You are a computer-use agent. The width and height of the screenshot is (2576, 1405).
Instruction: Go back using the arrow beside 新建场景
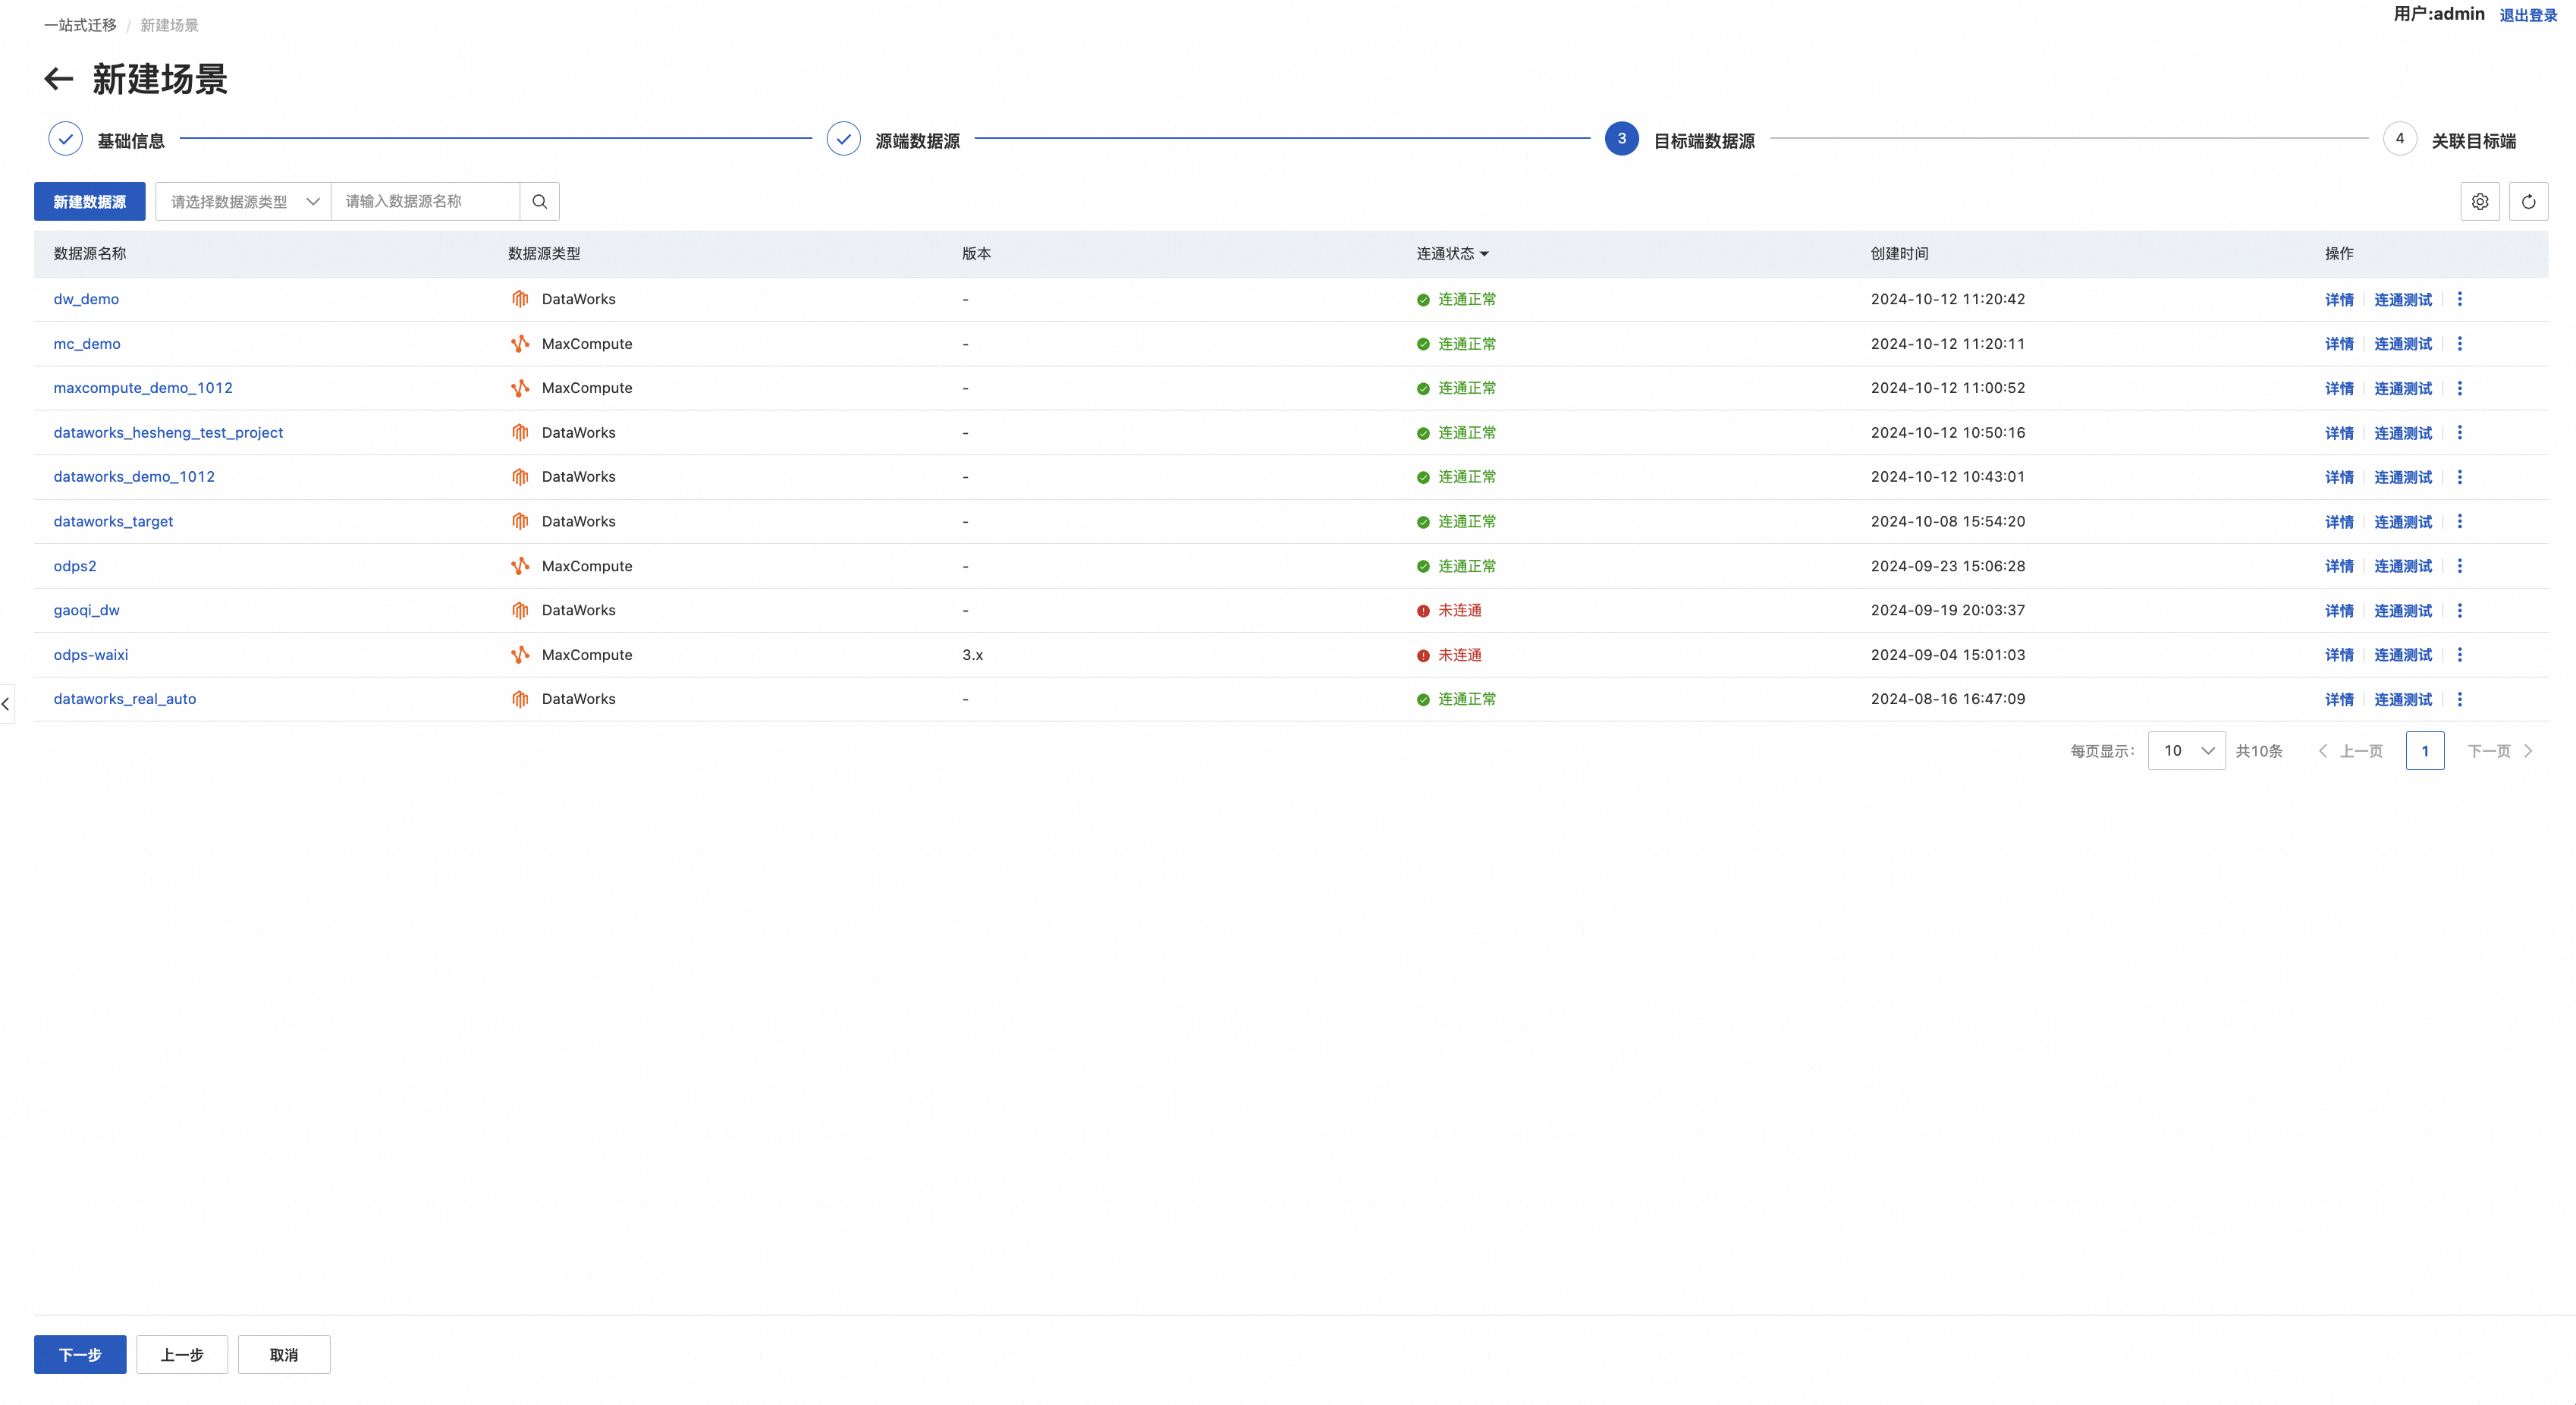pyautogui.click(x=59, y=79)
